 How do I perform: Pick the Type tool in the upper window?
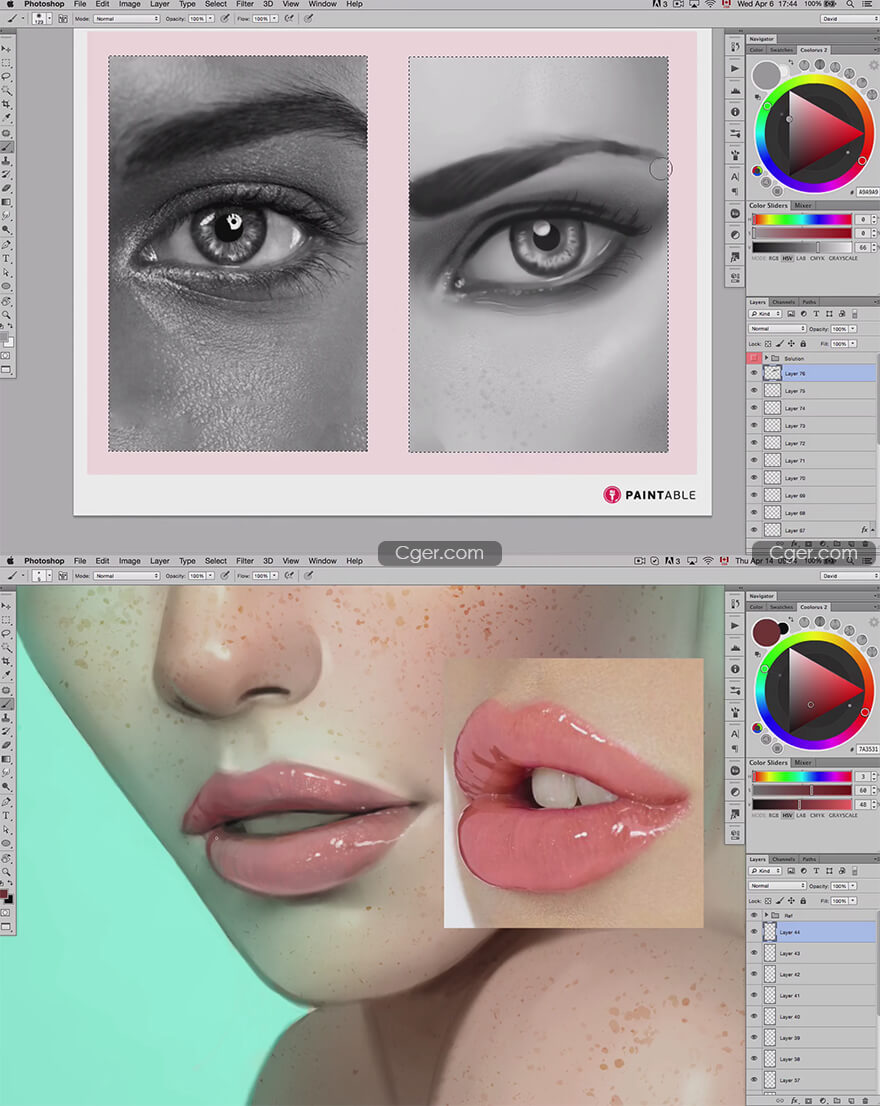click(x=6, y=259)
